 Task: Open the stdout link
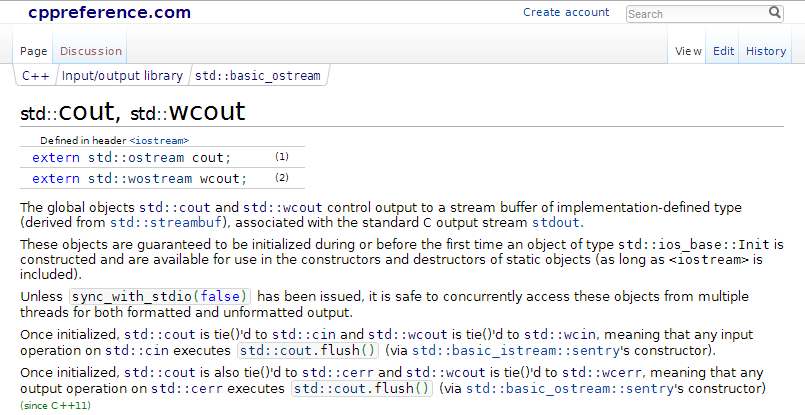pyautogui.click(x=556, y=223)
